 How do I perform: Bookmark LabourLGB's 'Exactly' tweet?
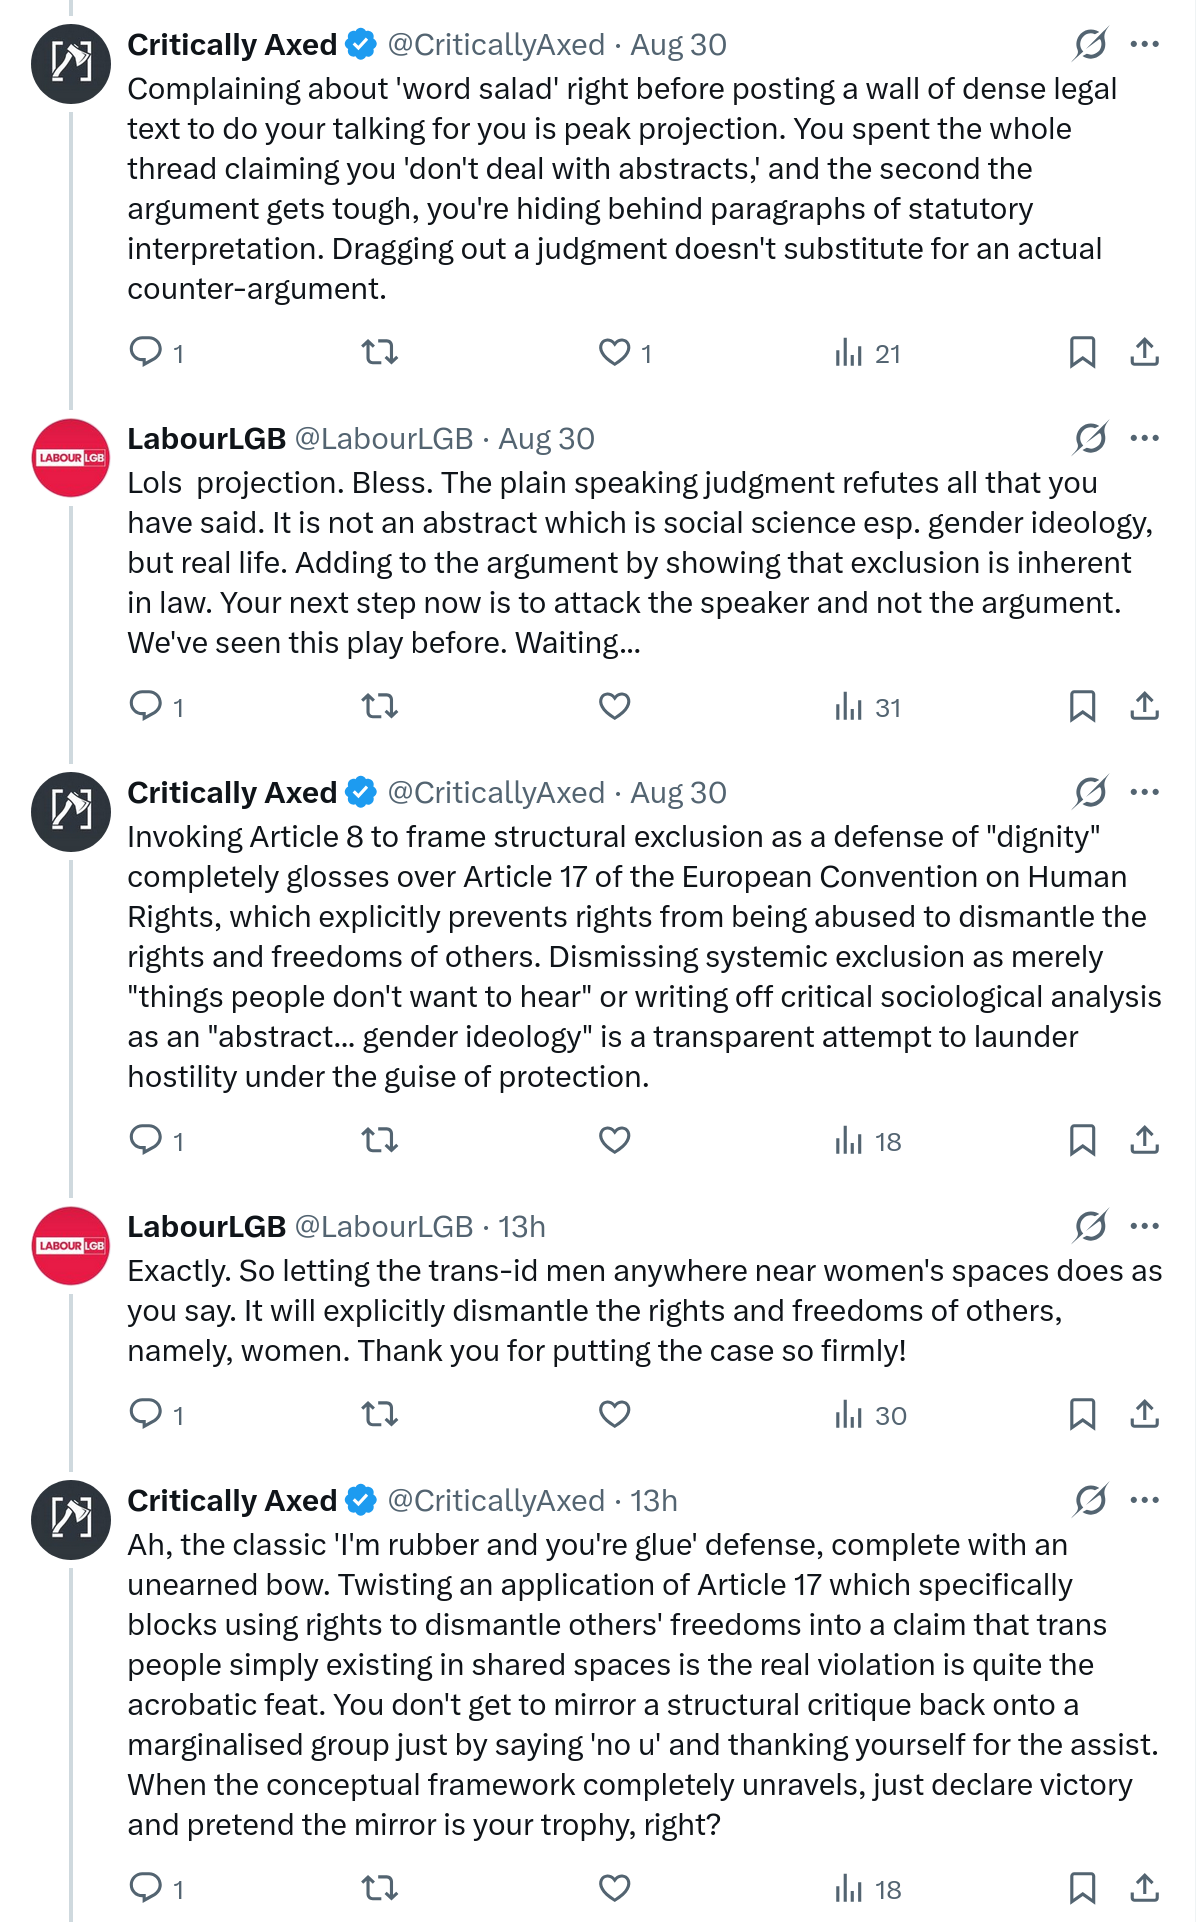(x=1082, y=1414)
